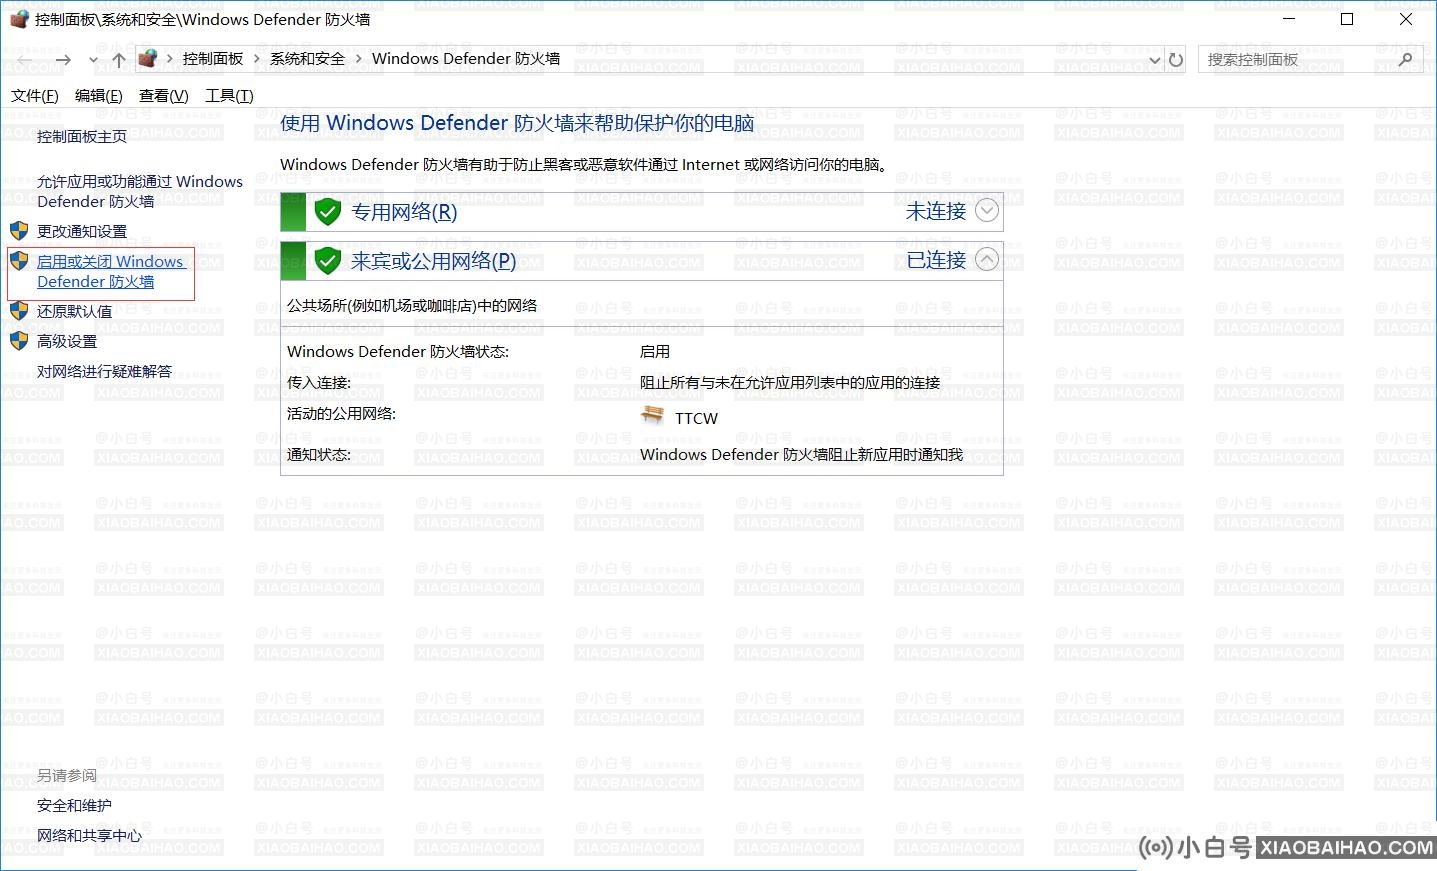
Task: Open 启用或关闭 Windows Defender 防火墙
Action: [x=111, y=271]
